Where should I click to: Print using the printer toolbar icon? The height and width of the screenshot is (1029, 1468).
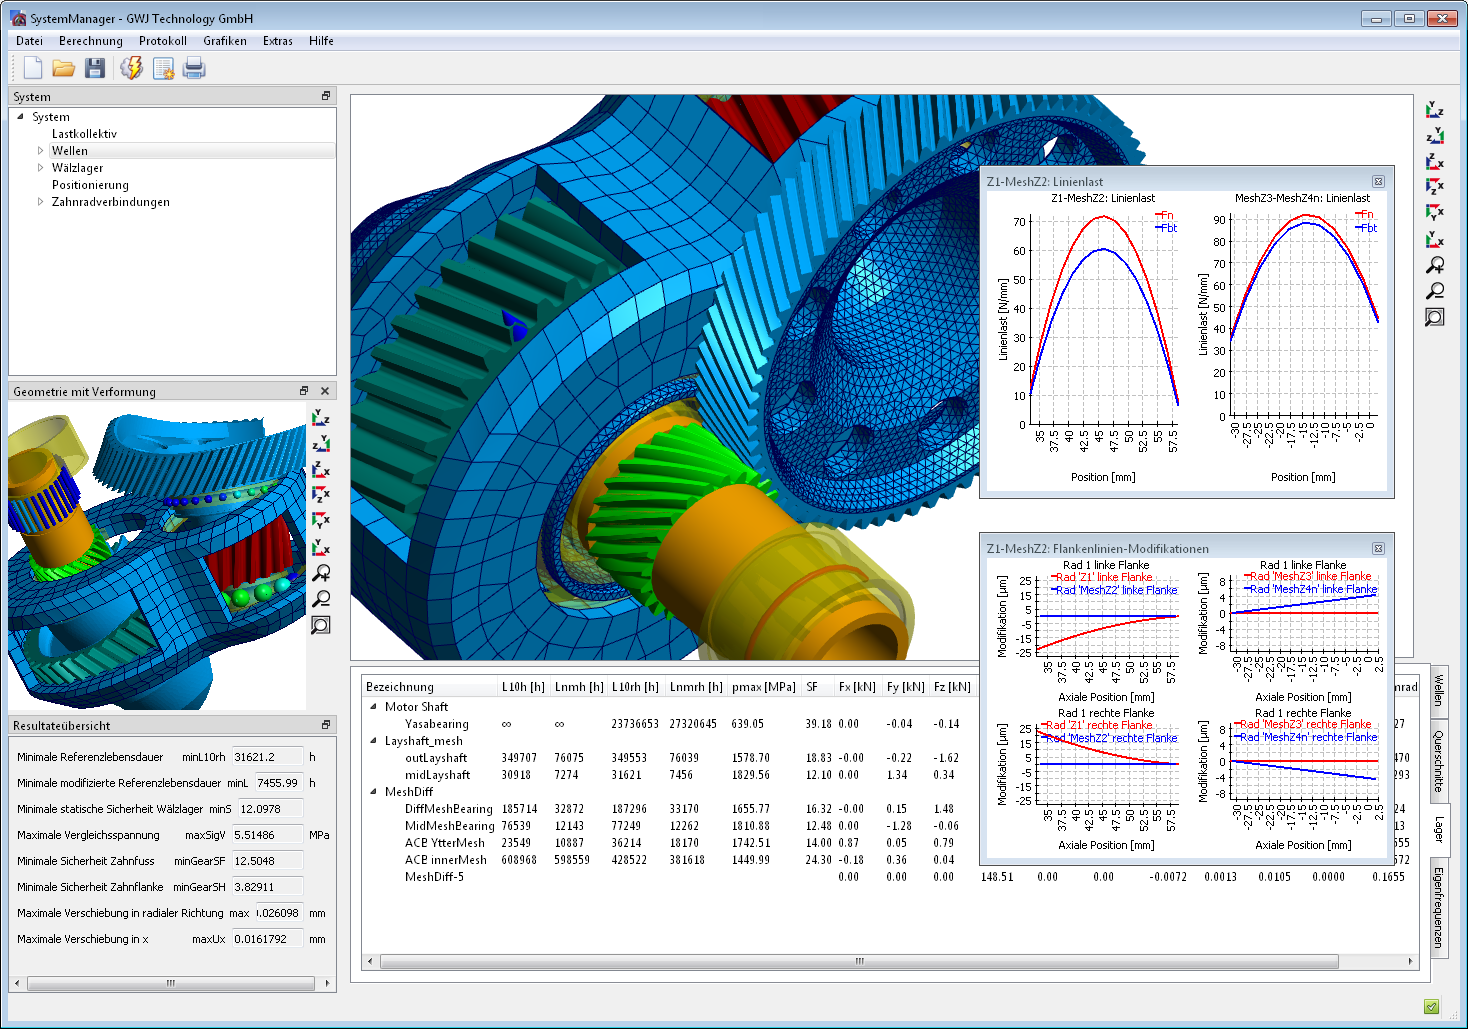pyautogui.click(x=194, y=68)
